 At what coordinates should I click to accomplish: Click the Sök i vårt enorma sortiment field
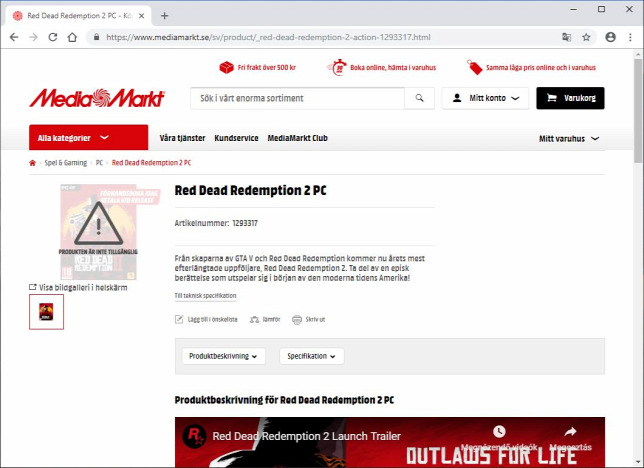[x=297, y=98]
